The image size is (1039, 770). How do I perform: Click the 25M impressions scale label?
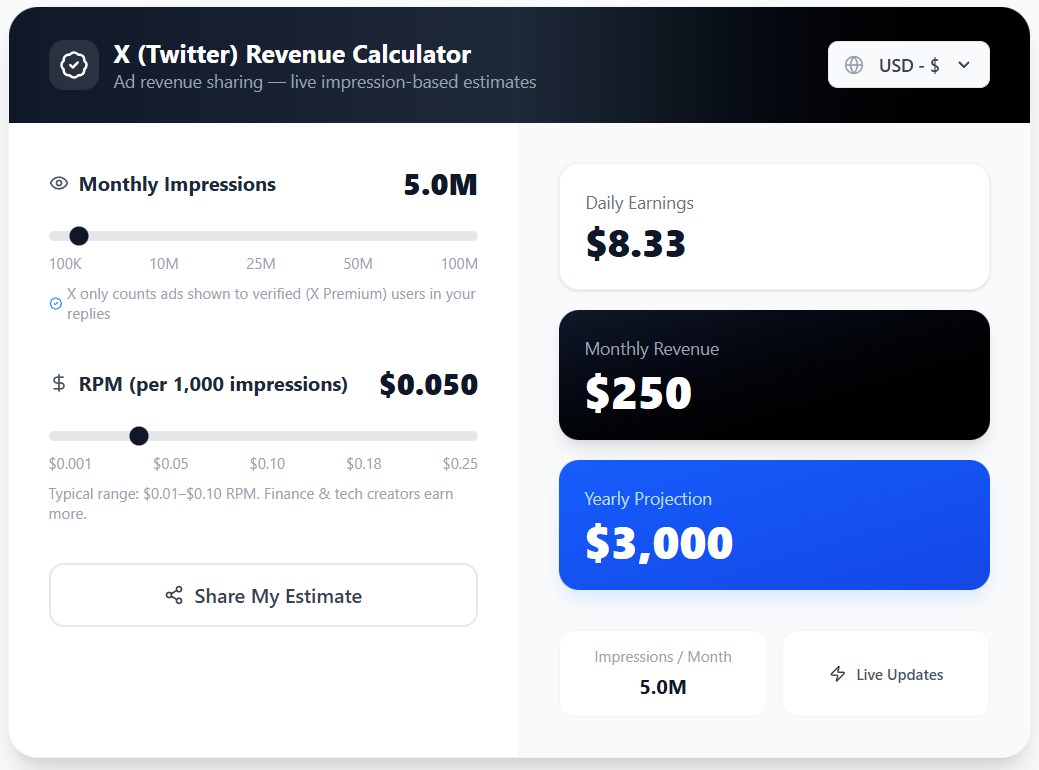point(260,263)
